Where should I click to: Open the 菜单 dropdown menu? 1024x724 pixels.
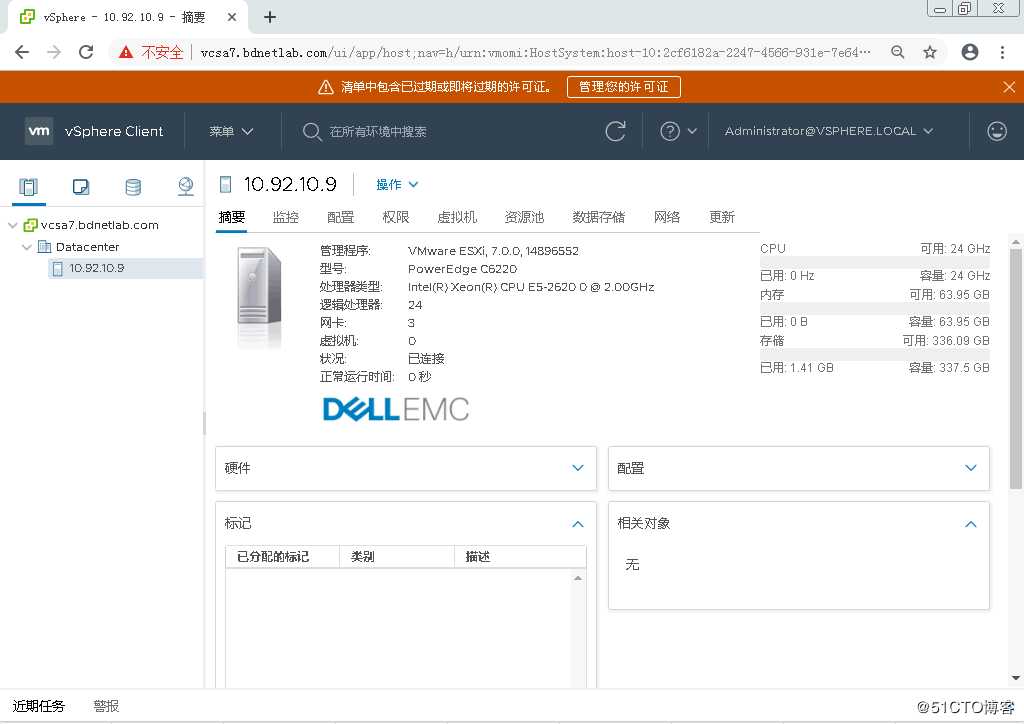coord(231,131)
